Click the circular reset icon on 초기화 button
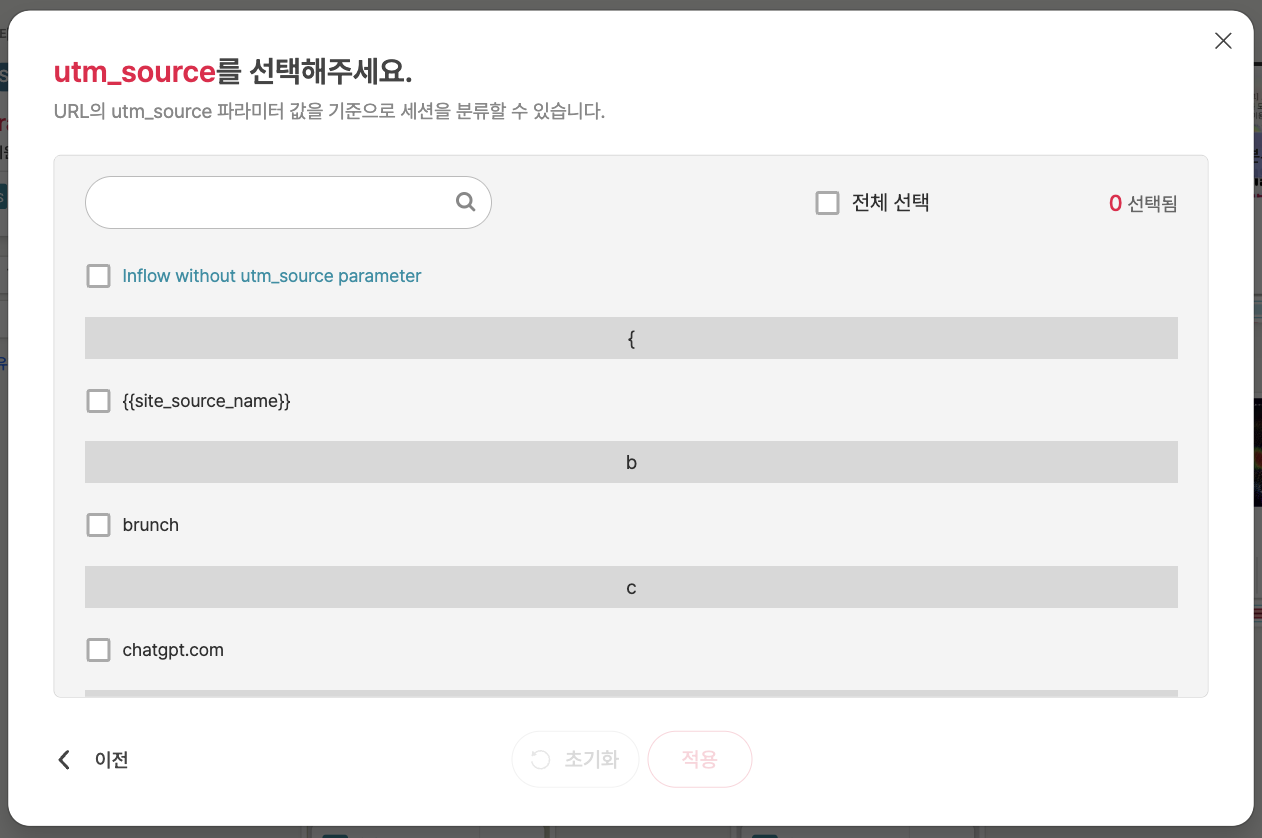 (541, 759)
